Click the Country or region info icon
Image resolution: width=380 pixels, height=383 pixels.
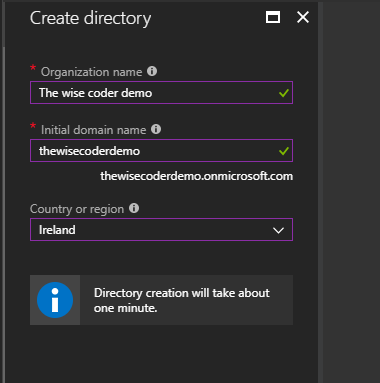(134, 208)
